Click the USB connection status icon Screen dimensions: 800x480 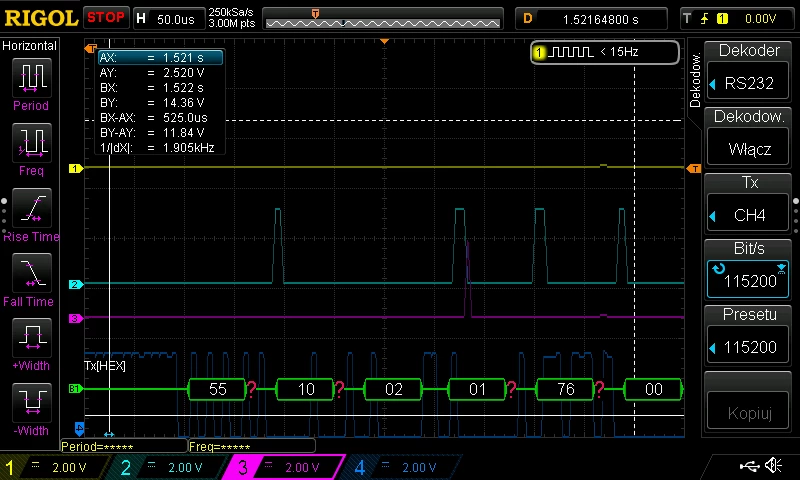tap(749, 465)
